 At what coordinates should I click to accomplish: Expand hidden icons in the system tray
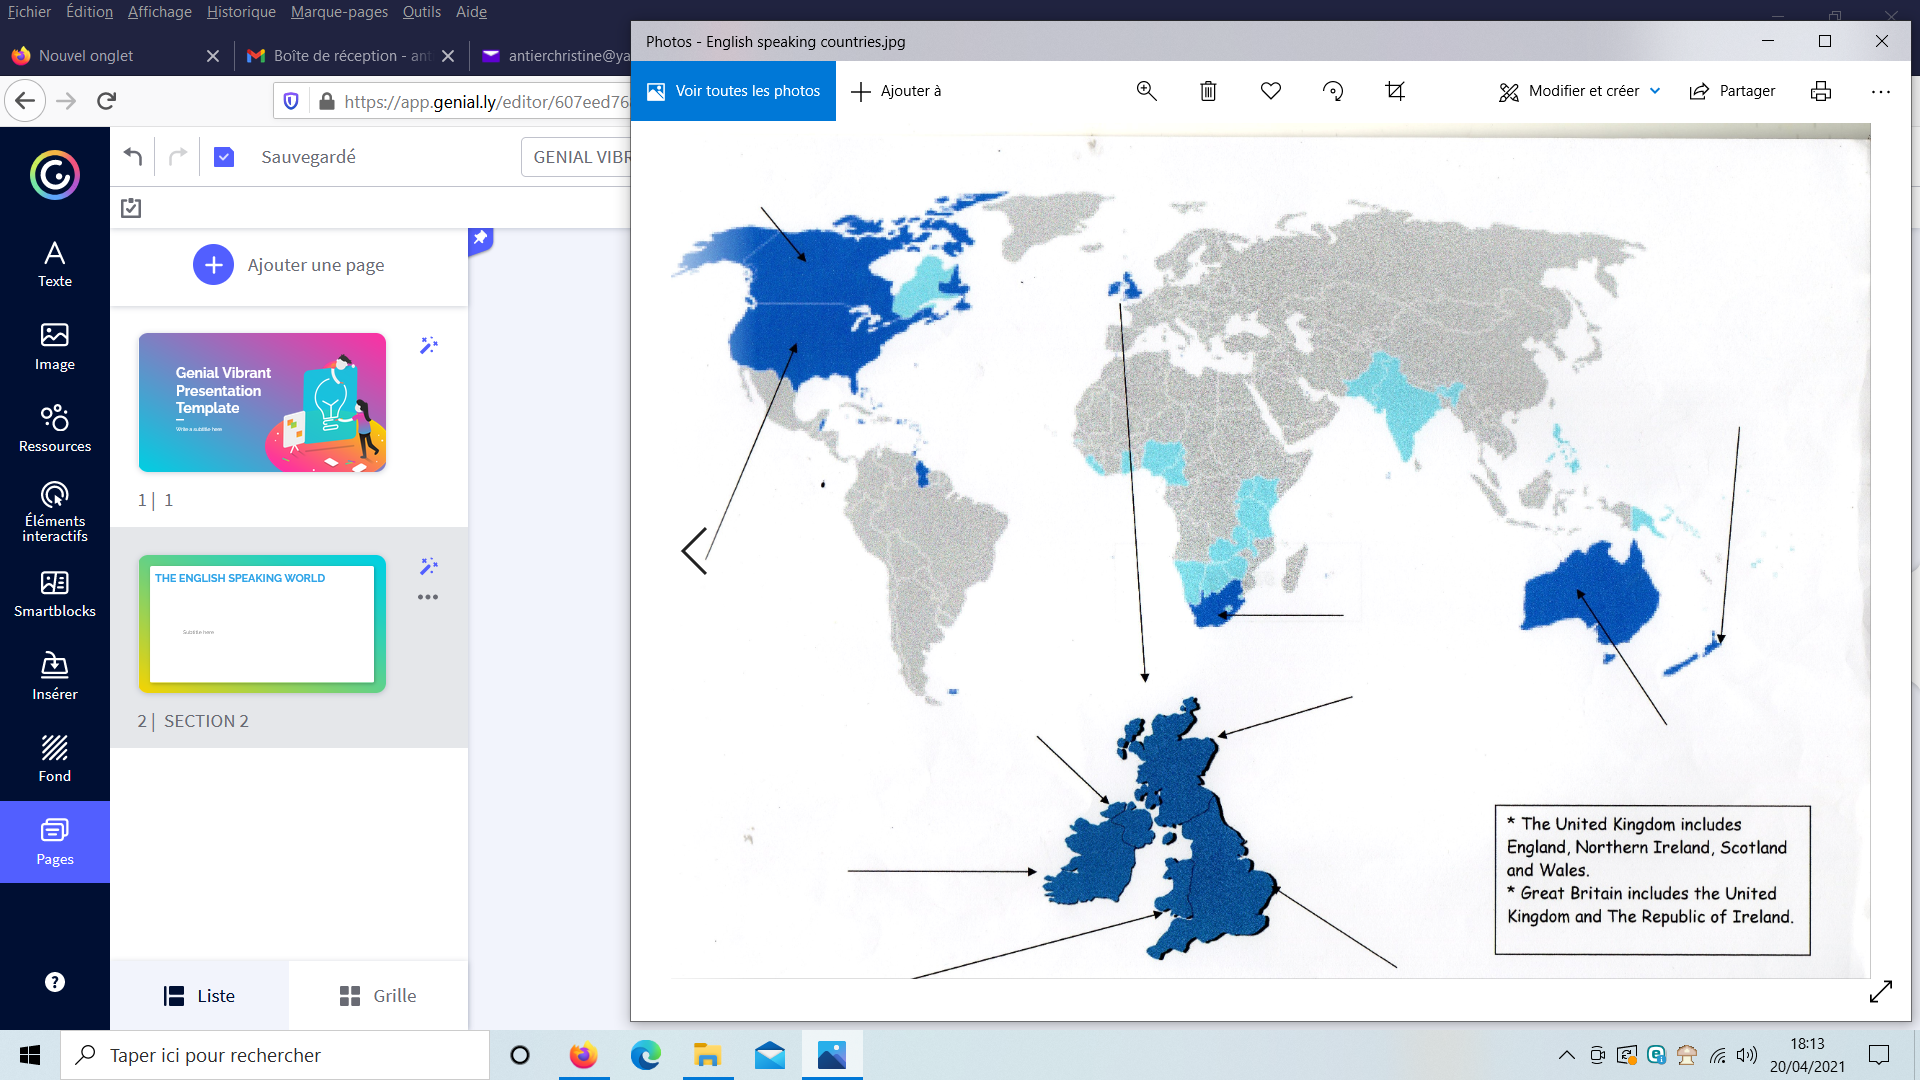click(1567, 1054)
